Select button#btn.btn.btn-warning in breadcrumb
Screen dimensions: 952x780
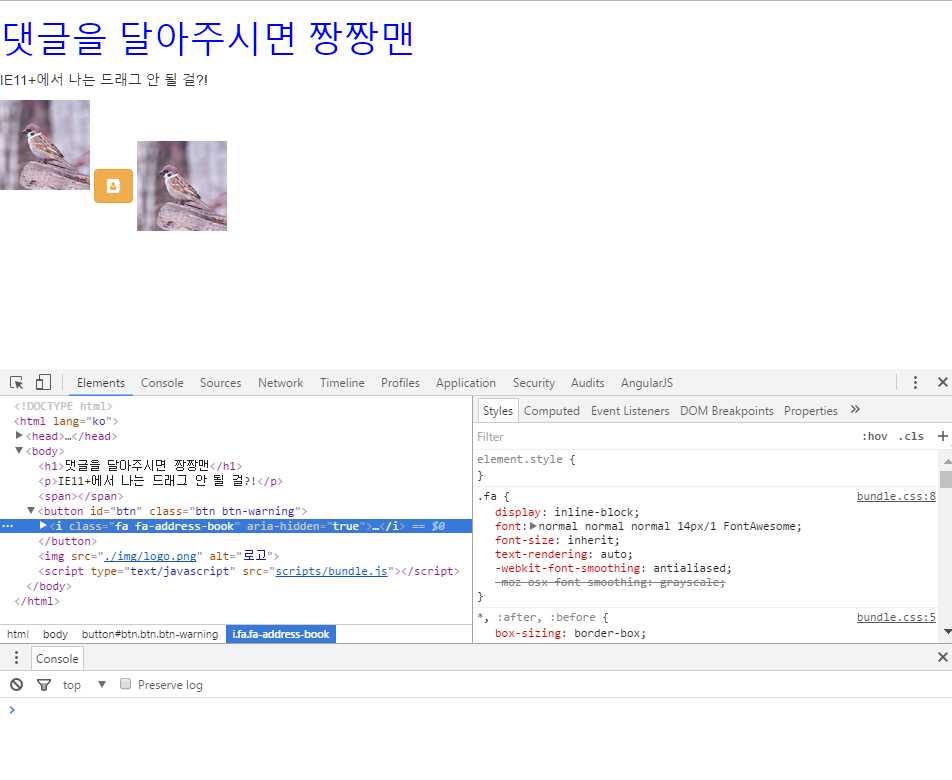150,634
